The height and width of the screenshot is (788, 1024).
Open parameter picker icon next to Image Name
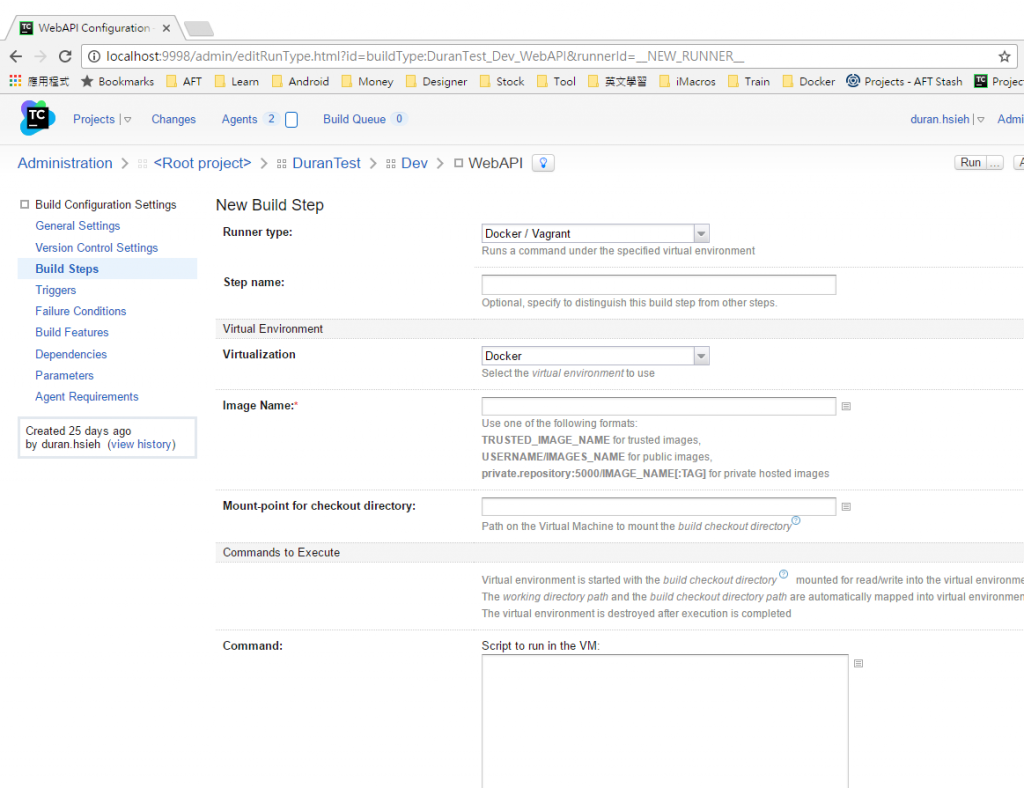(x=846, y=406)
